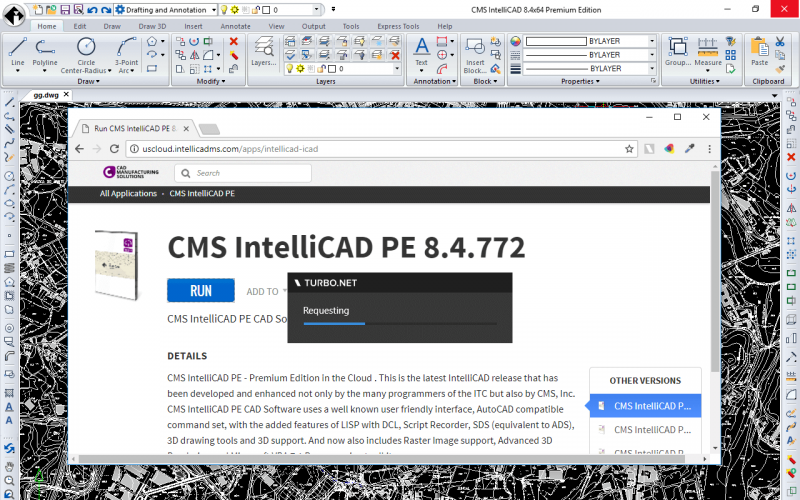
Task: Toggle layer freeze sun icon in ribbon Layers dropdown
Action: click(300, 68)
